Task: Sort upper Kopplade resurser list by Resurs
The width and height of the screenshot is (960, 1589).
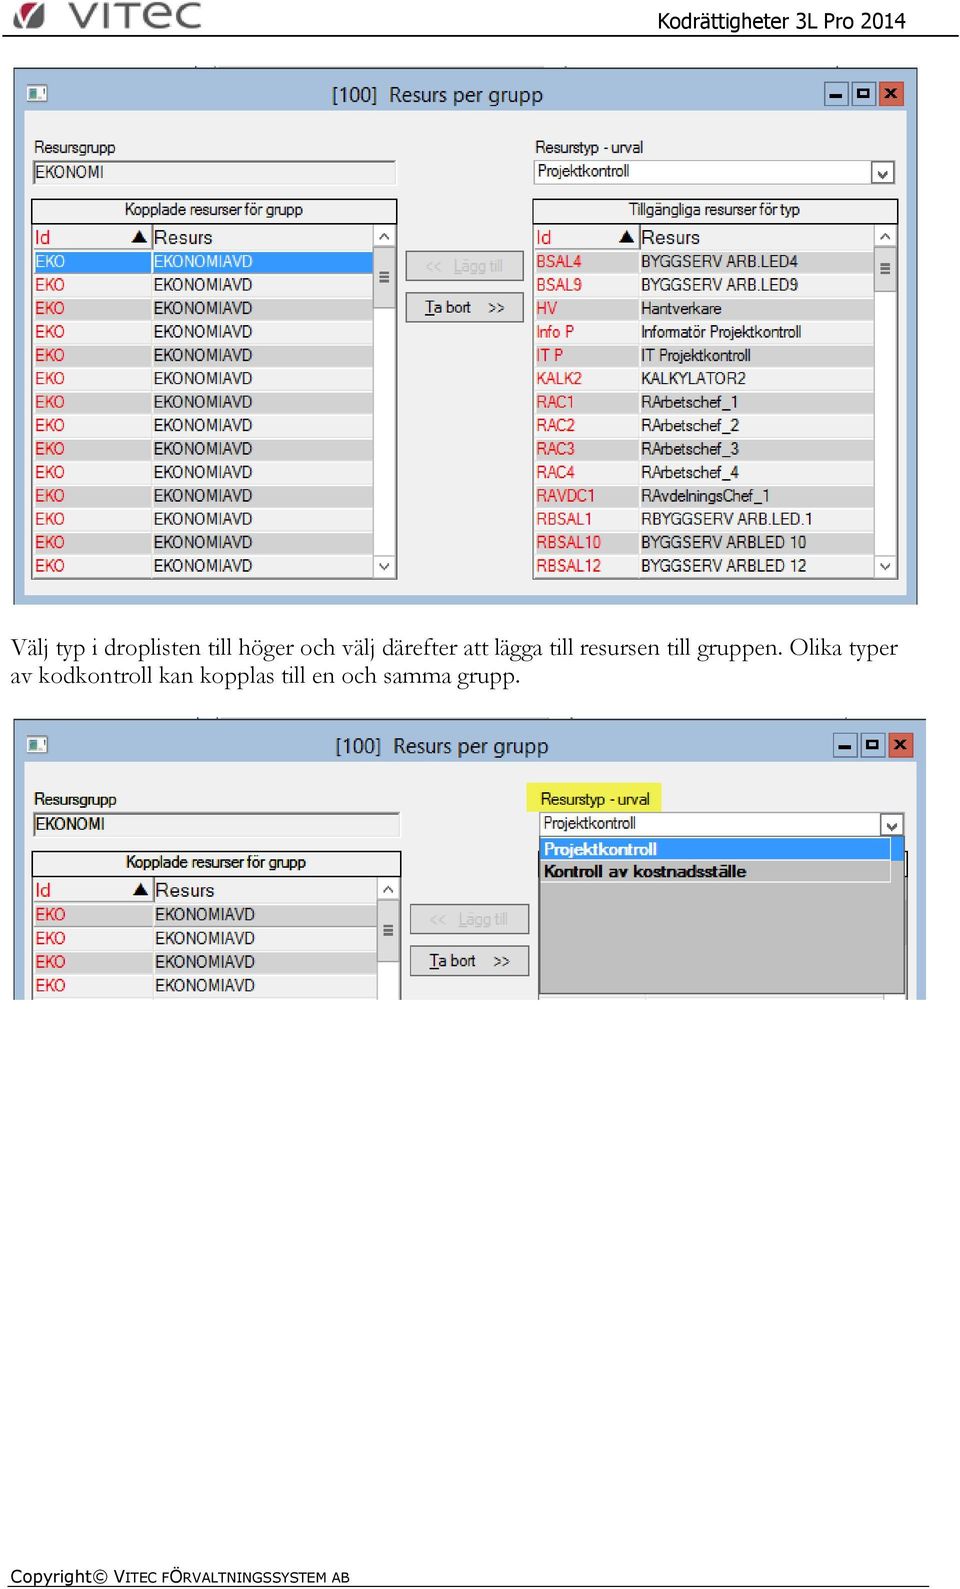Action: tap(262, 237)
